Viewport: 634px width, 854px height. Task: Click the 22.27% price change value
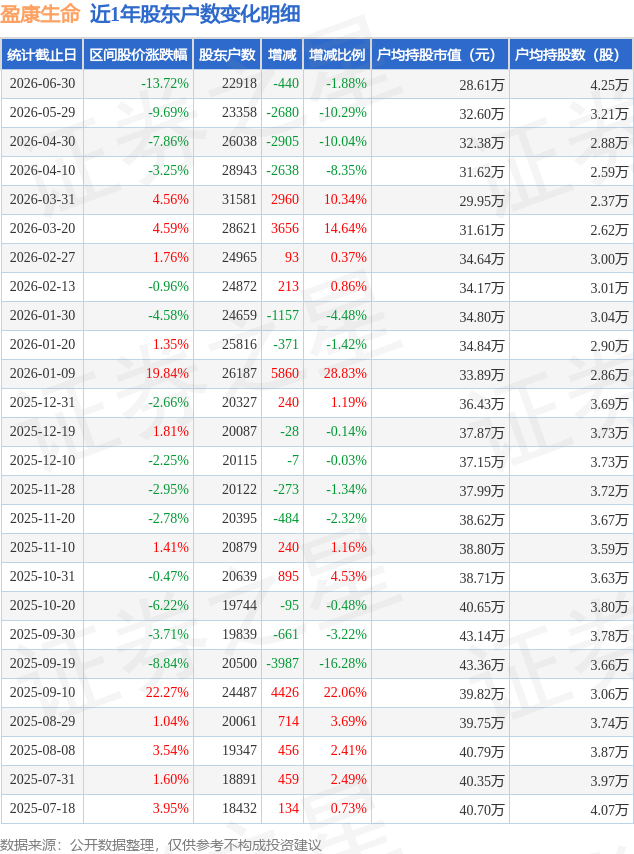click(x=167, y=692)
